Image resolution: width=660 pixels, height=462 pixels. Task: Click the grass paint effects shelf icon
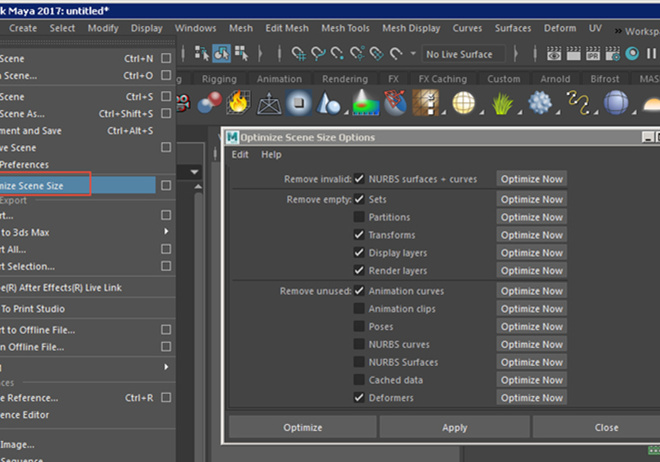click(x=501, y=102)
